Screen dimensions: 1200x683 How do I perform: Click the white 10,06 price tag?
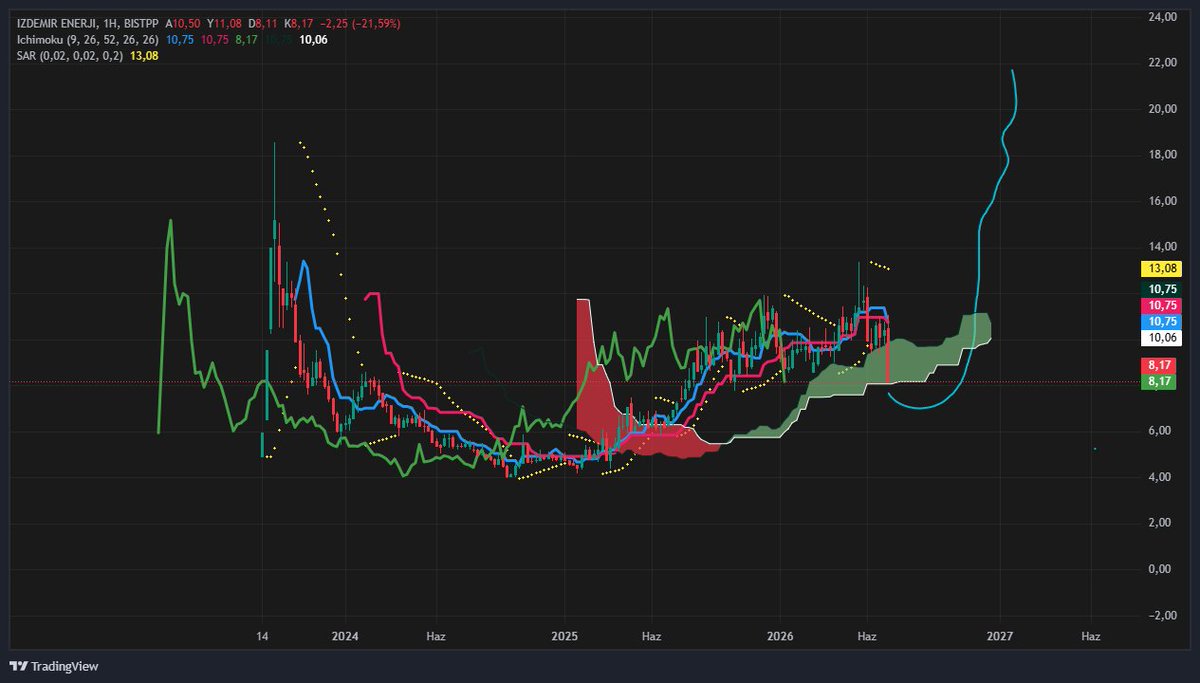coord(1161,338)
